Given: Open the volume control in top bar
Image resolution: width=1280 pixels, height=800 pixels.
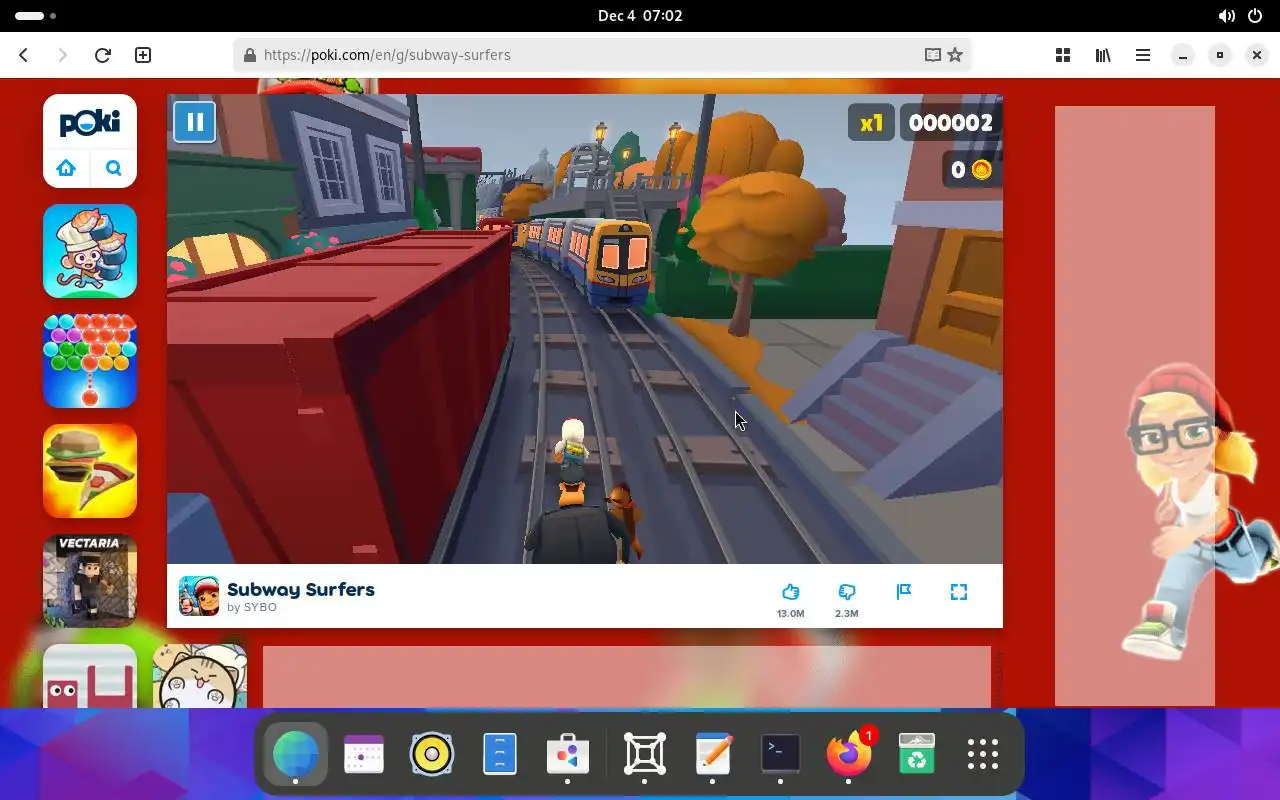Looking at the screenshot, I should [x=1227, y=15].
